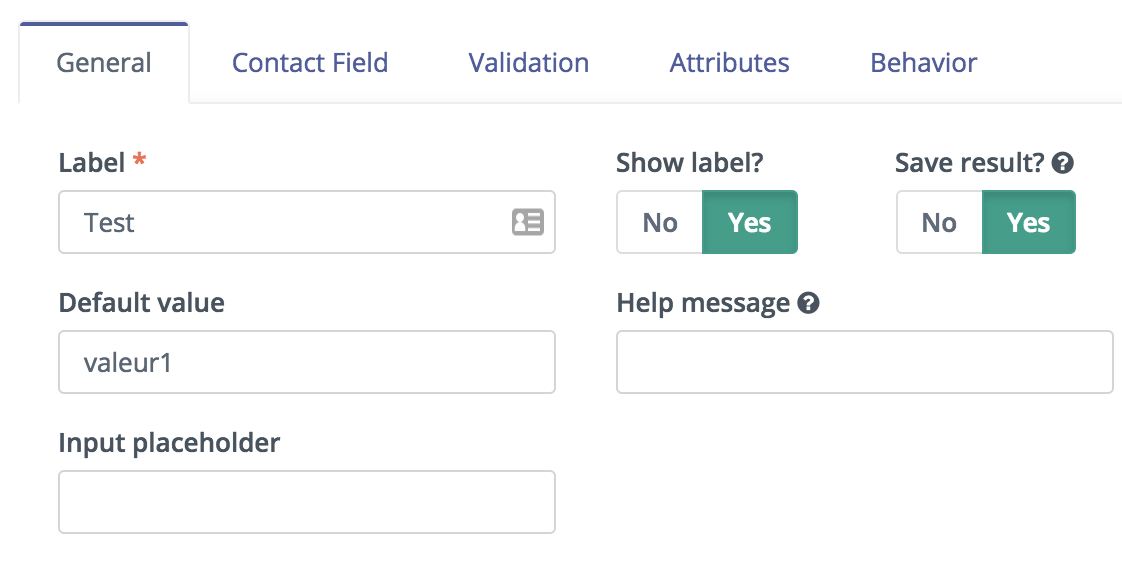Set Save result to Yes
The height and width of the screenshot is (572, 1122).
coord(1028,222)
